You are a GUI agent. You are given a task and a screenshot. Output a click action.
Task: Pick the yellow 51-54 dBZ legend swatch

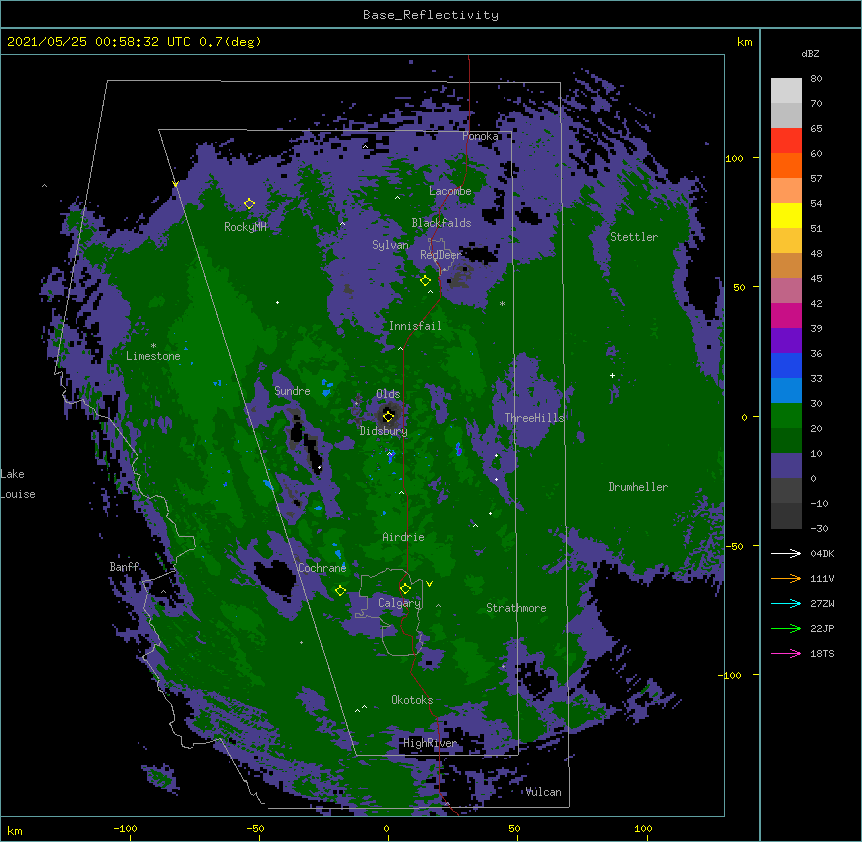click(786, 215)
